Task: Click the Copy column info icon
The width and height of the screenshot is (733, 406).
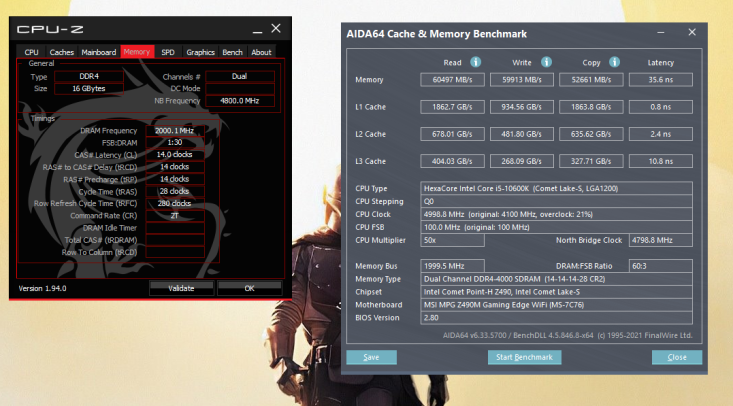Action: [x=614, y=62]
